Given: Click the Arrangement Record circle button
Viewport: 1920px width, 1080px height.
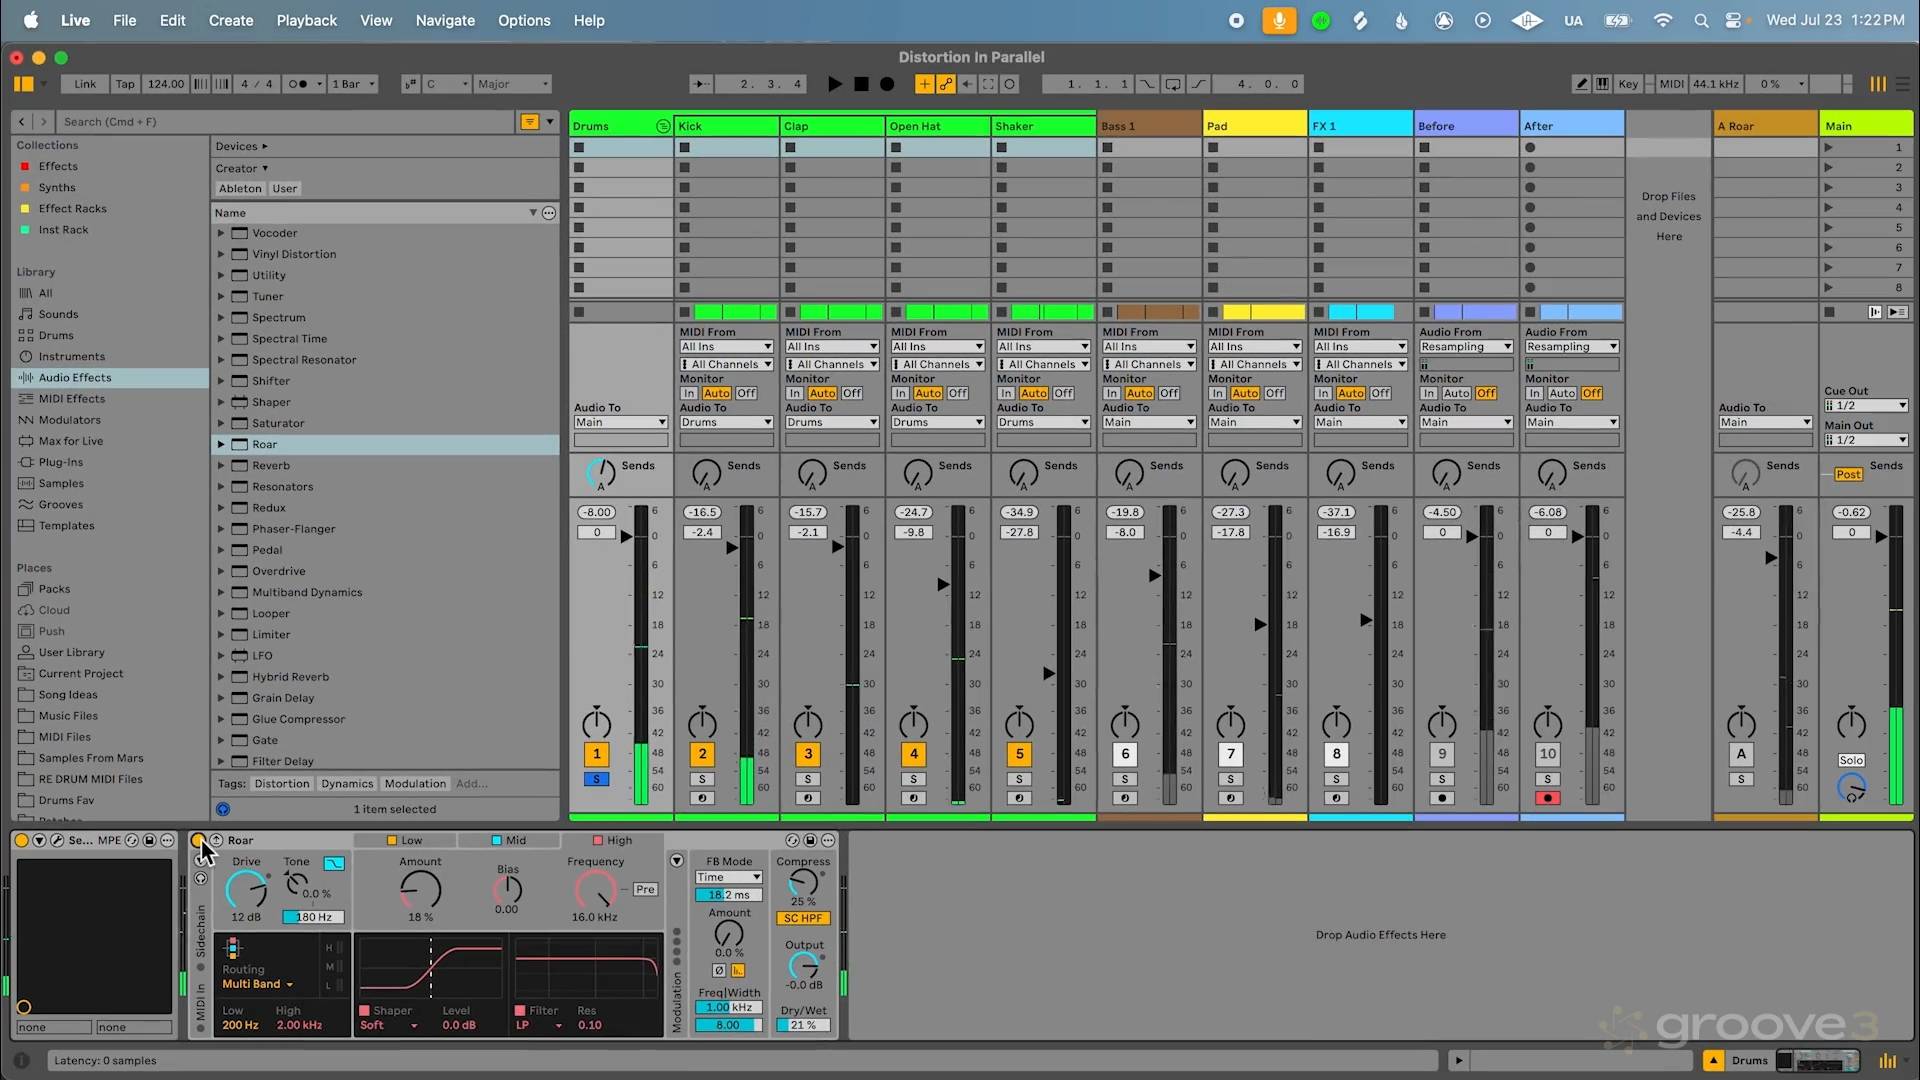Looking at the screenshot, I should (x=886, y=84).
